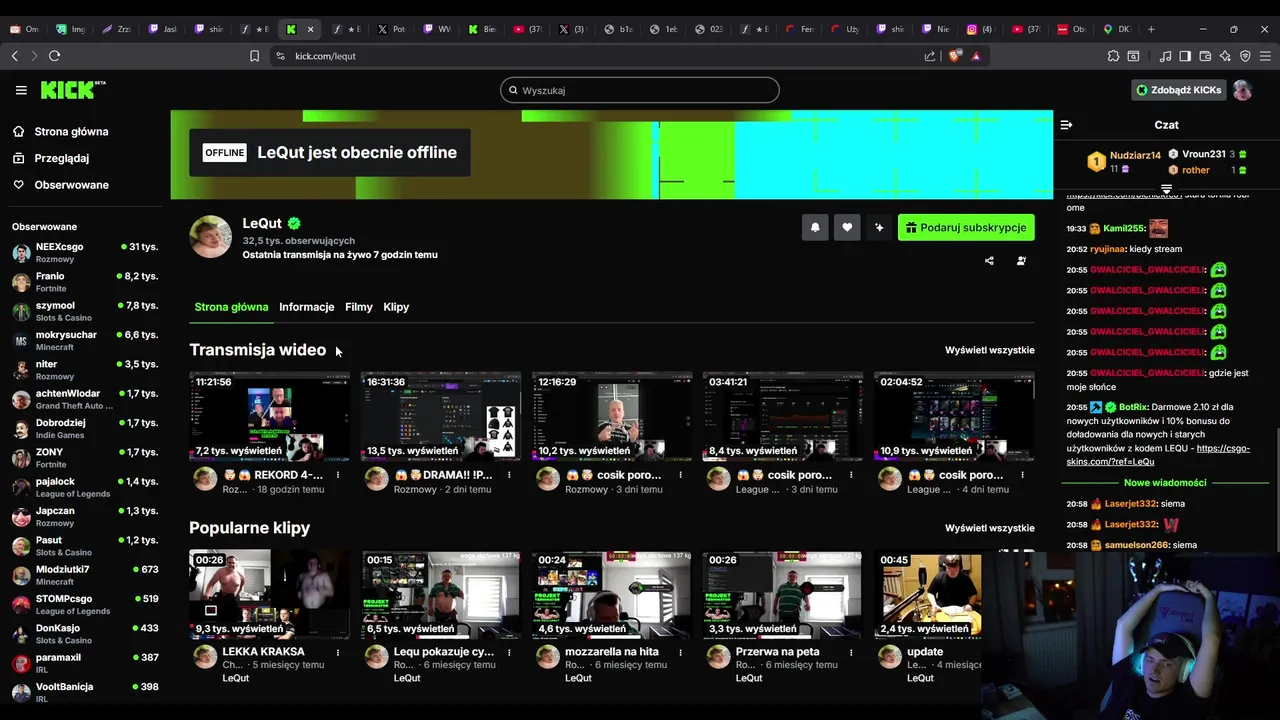Click the Zdobądź KICKs button
The width and height of the screenshot is (1280, 720).
[1178, 90]
